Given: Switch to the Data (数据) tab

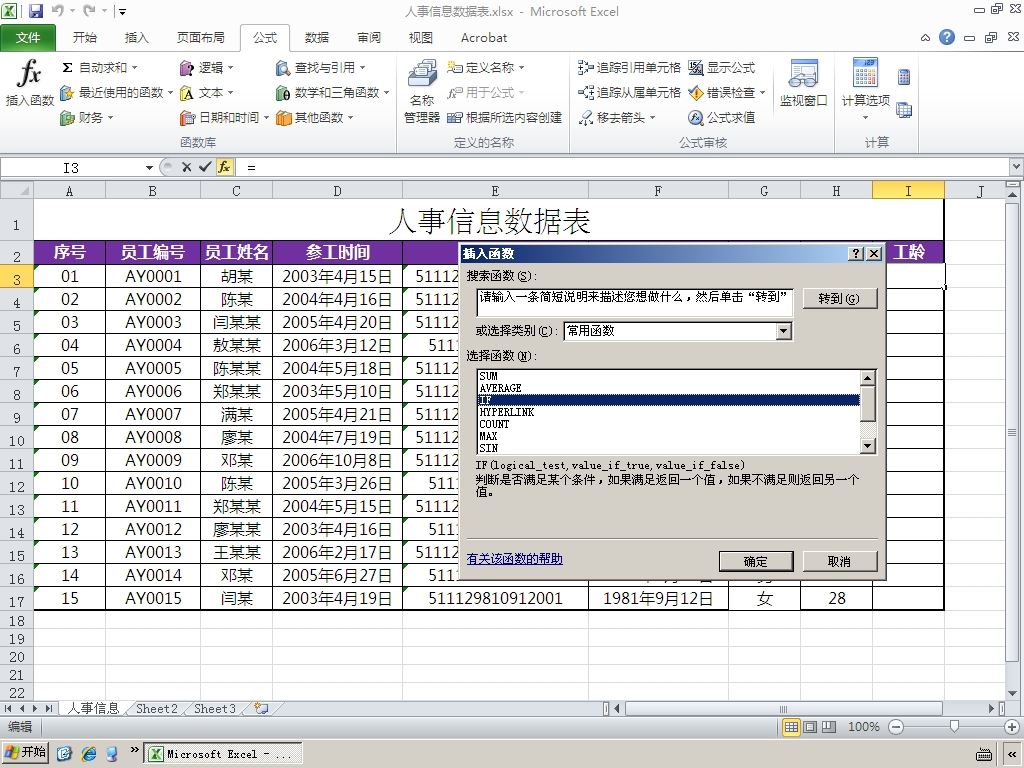Looking at the screenshot, I should [x=317, y=38].
